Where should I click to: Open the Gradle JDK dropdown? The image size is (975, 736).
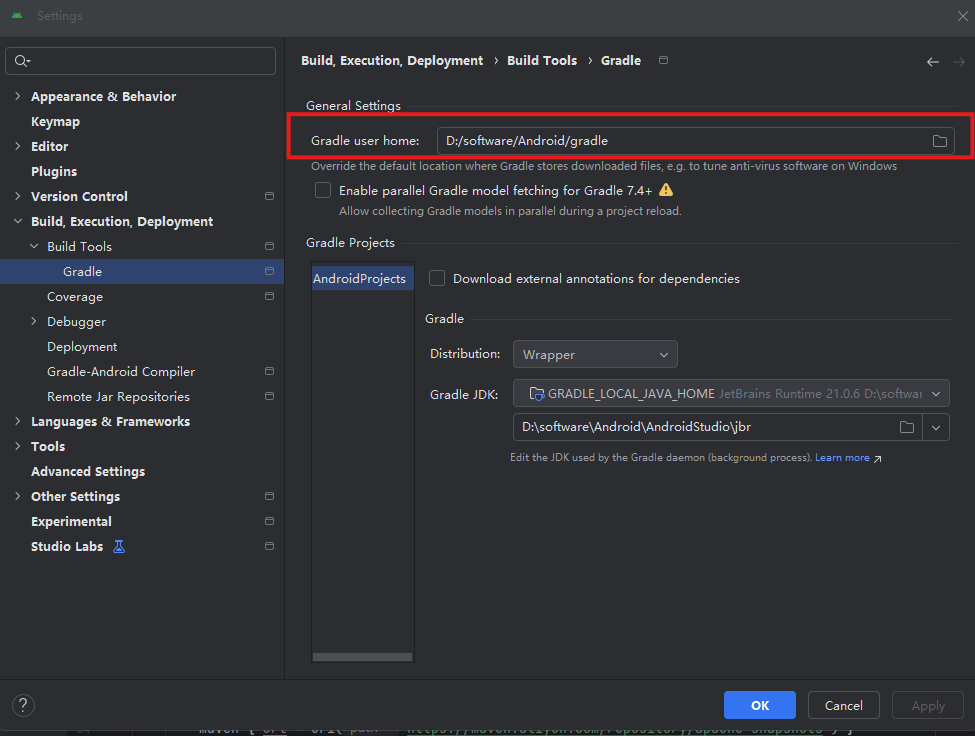point(731,393)
